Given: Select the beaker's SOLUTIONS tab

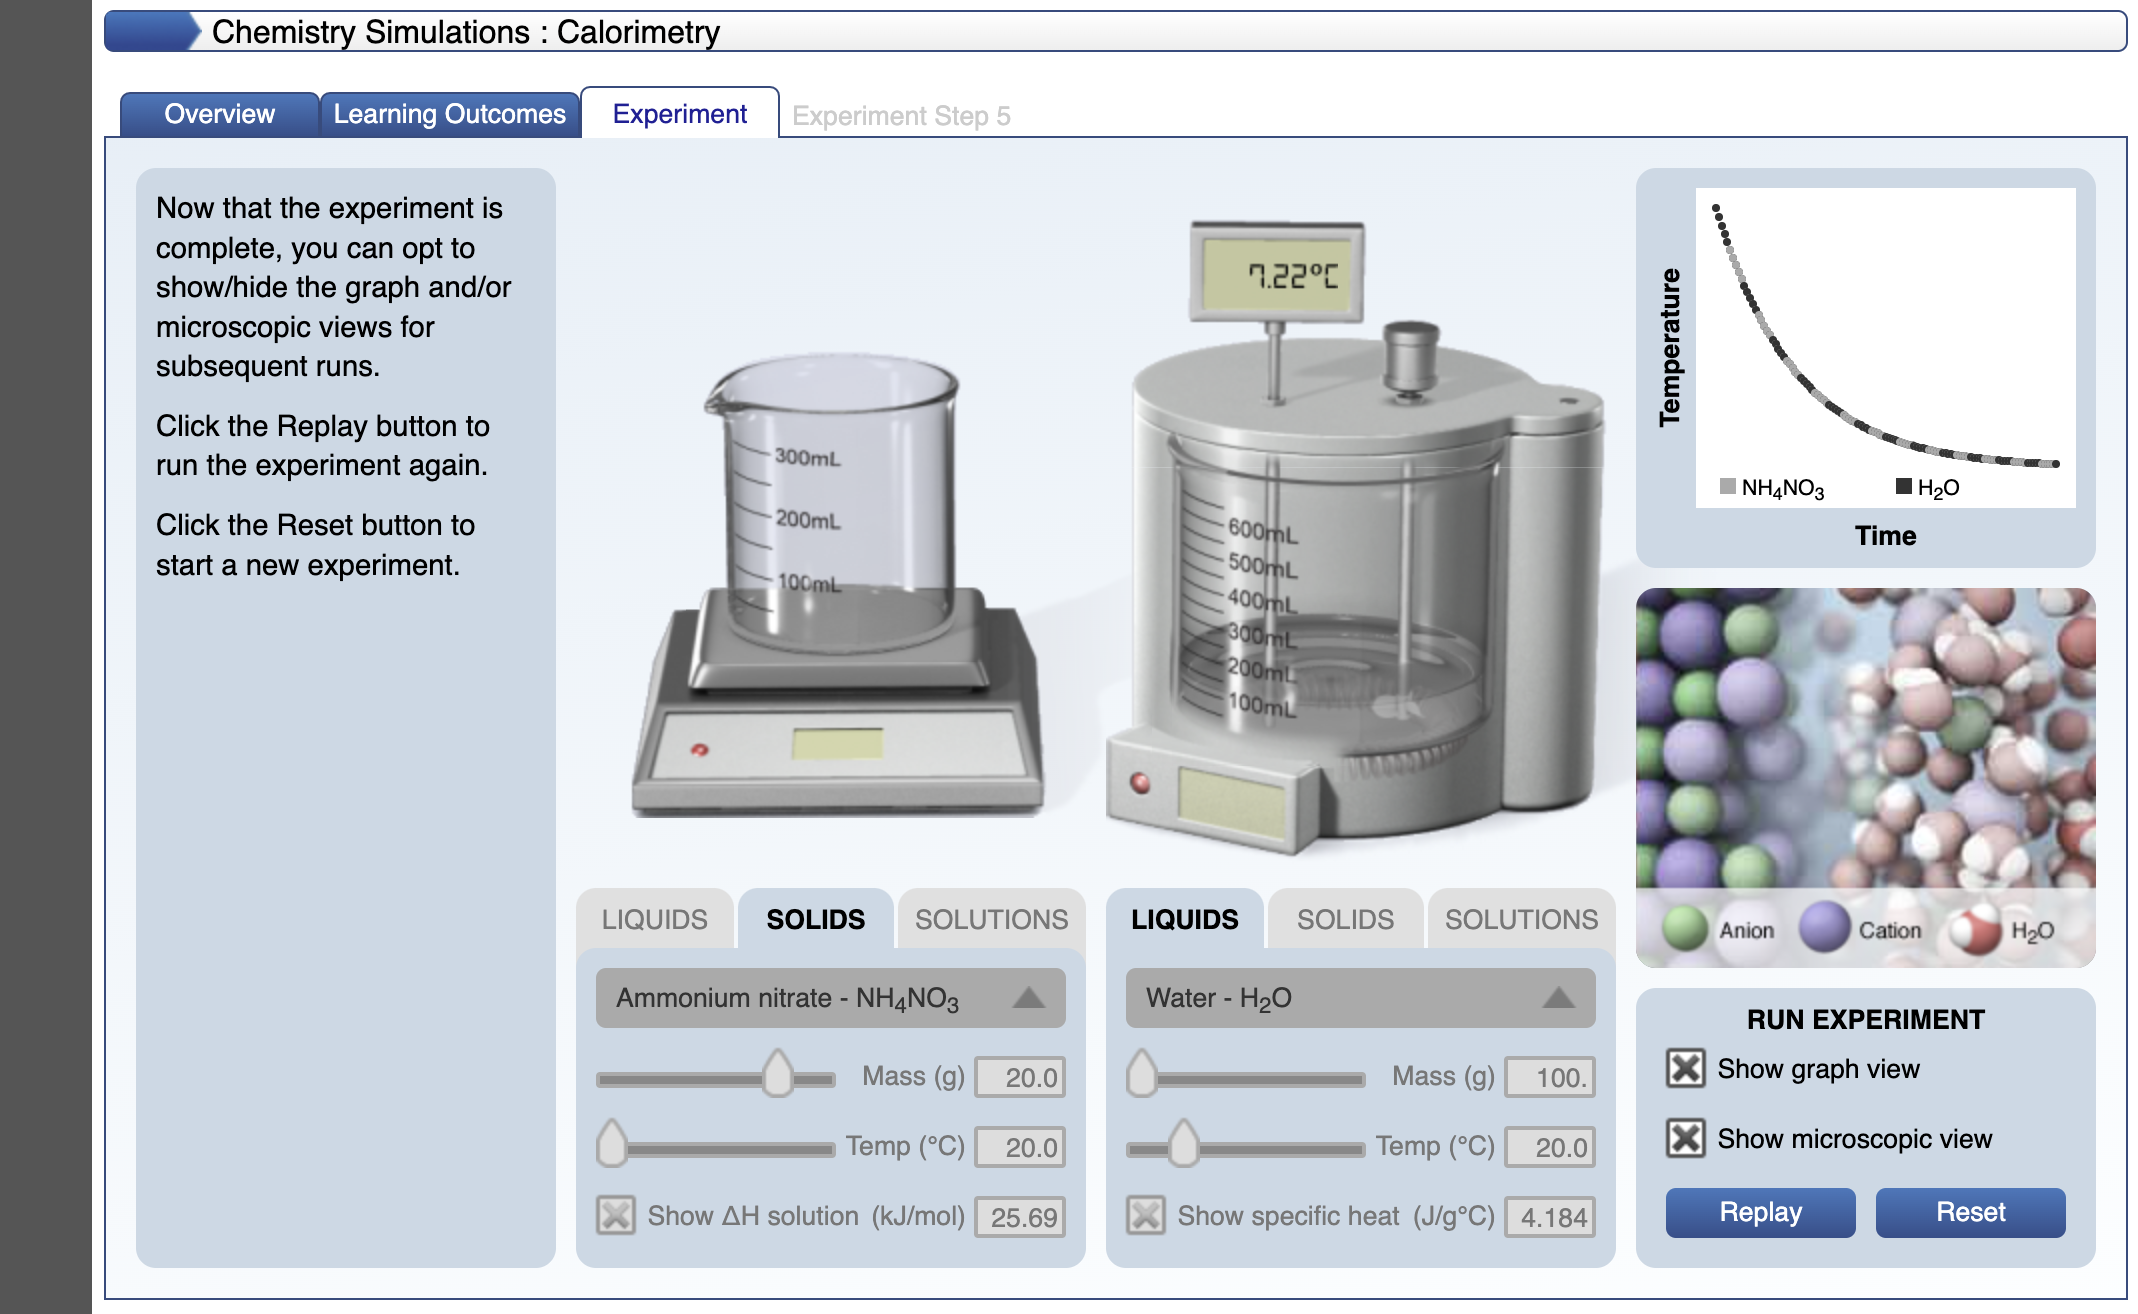Looking at the screenshot, I should point(991,919).
